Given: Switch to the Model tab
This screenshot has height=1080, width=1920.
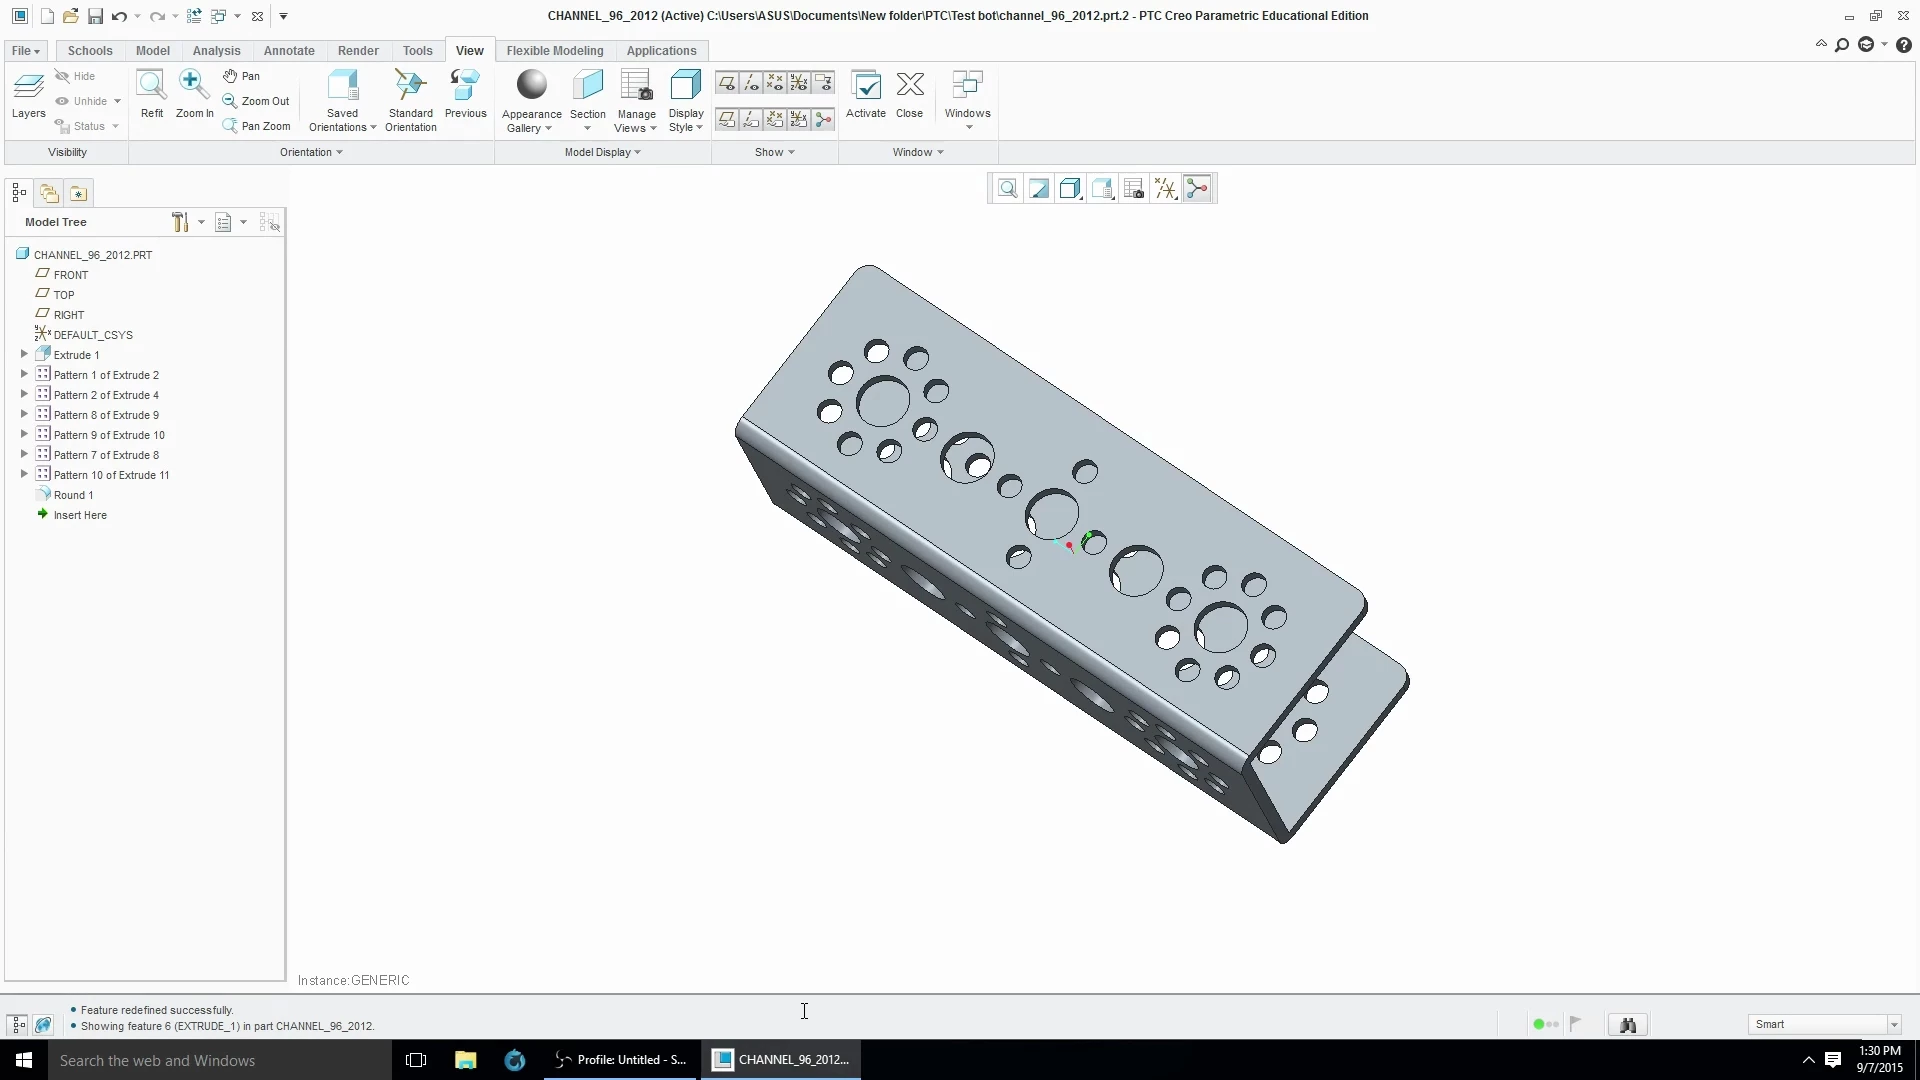Looking at the screenshot, I should click(152, 50).
